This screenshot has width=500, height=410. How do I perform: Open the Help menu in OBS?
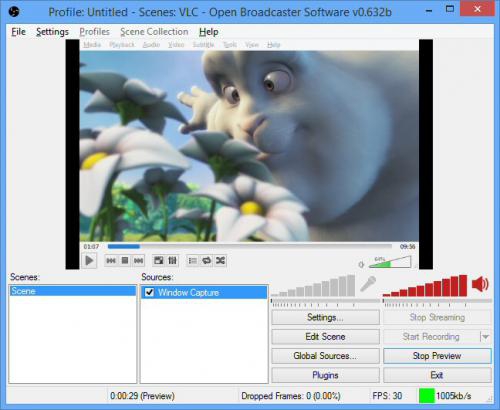click(x=209, y=32)
